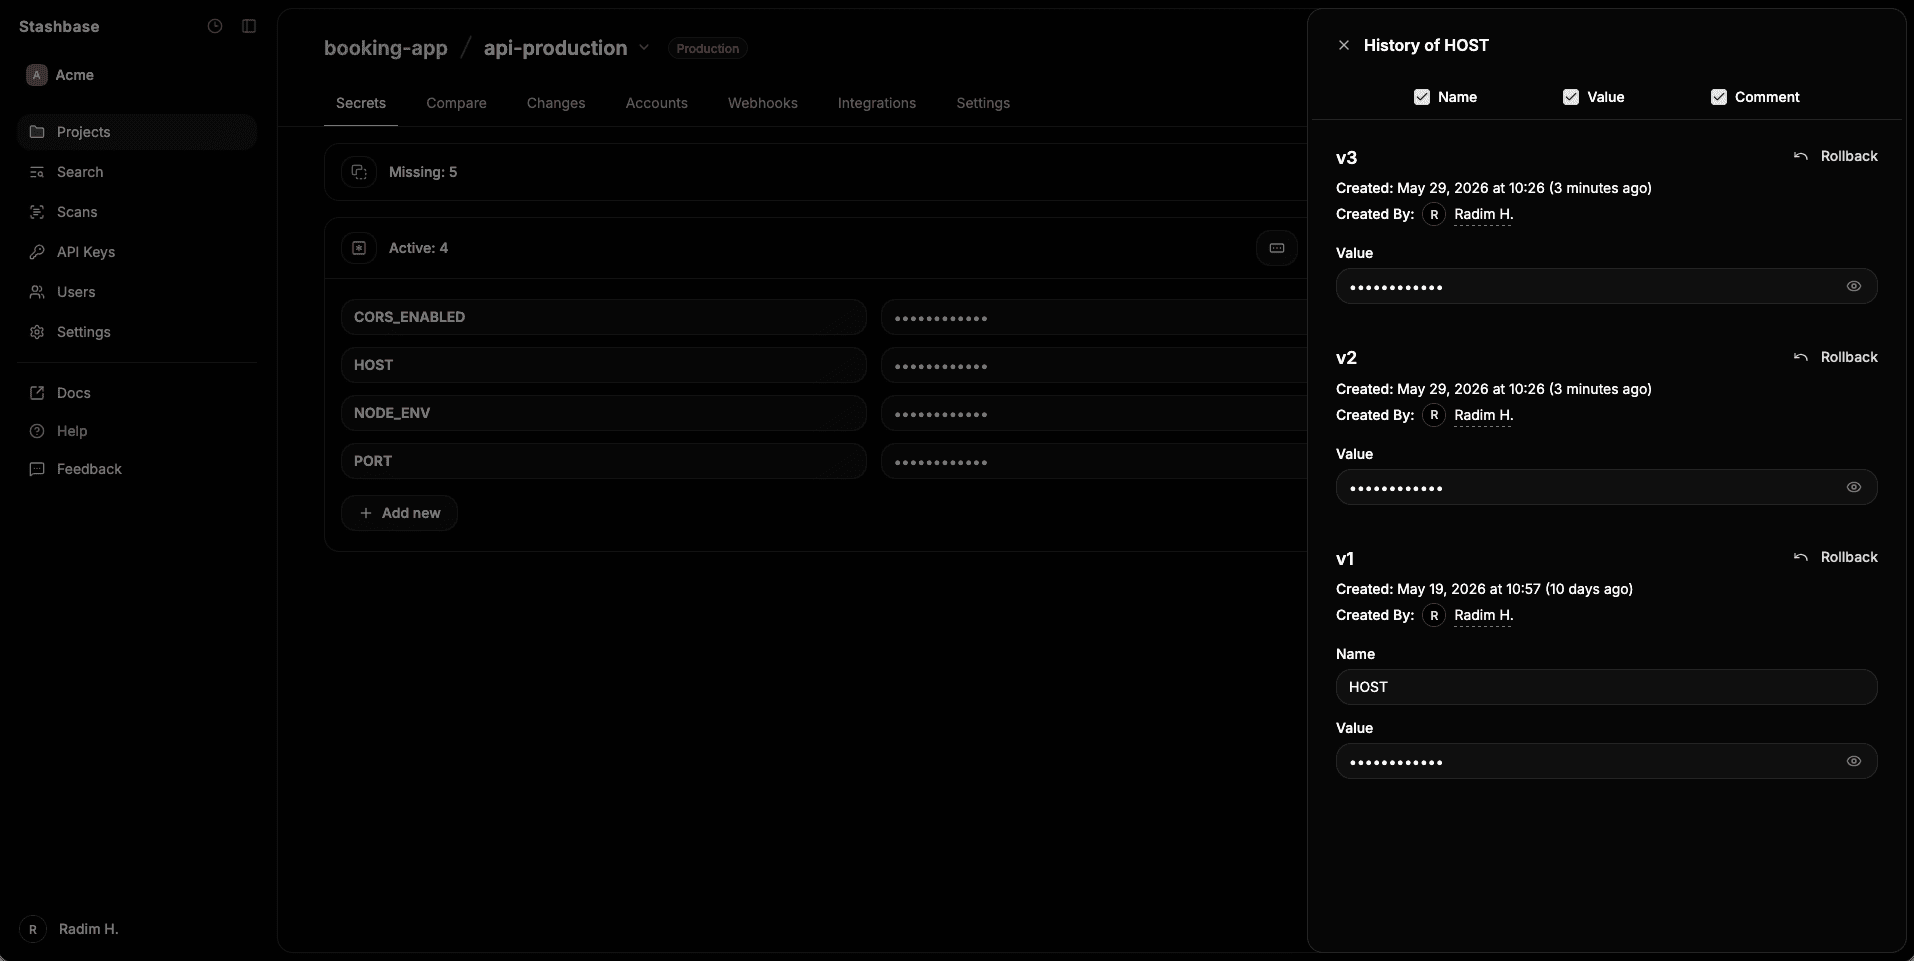
Task: Click Radim H. link under v1
Action: pos(1484,615)
